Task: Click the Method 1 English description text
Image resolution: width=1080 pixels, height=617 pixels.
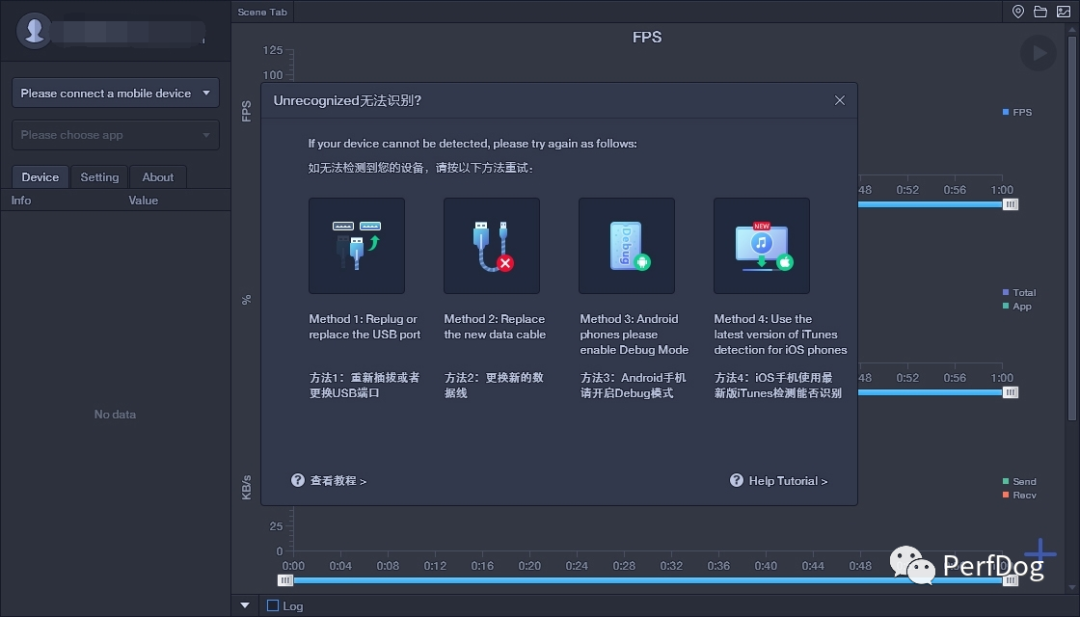Action: 364,327
